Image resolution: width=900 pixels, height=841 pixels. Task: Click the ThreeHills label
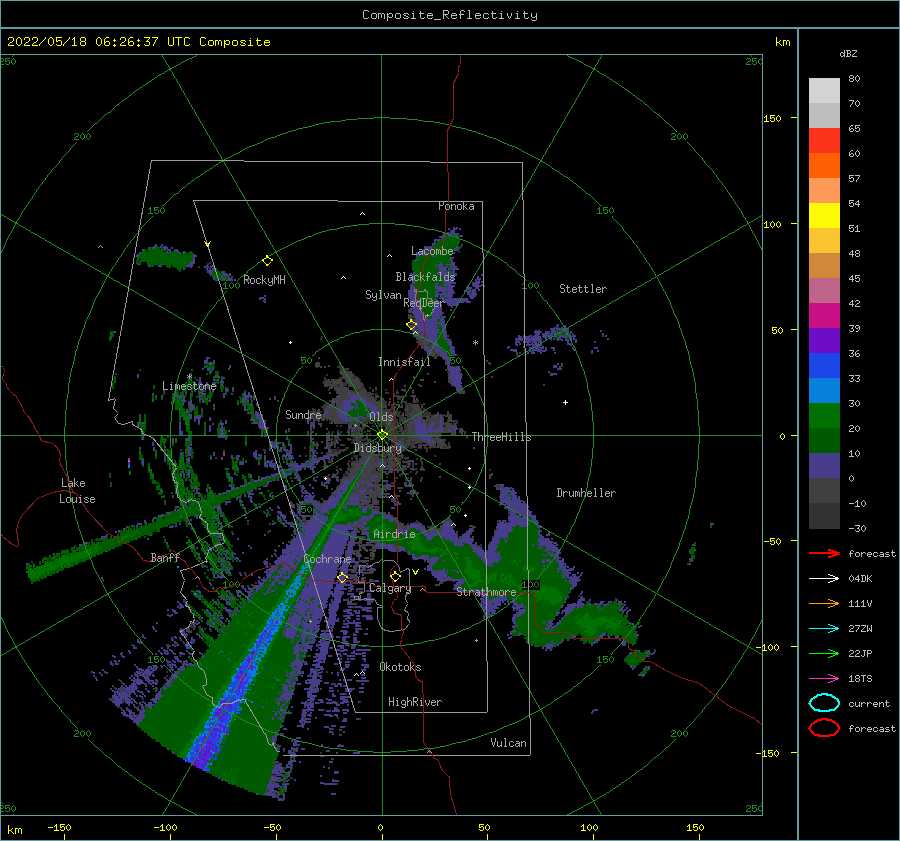[x=501, y=437]
